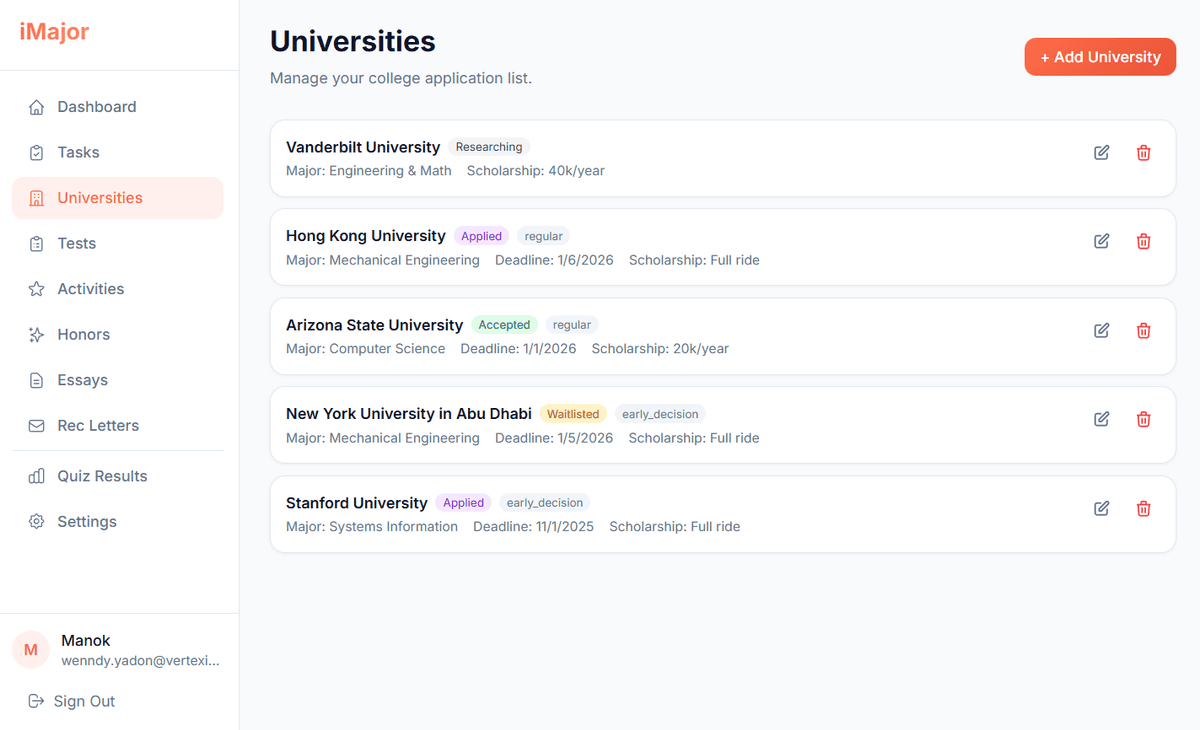
Task: Edit the Stanford University entry
Action: click(x=1101, y=508)
